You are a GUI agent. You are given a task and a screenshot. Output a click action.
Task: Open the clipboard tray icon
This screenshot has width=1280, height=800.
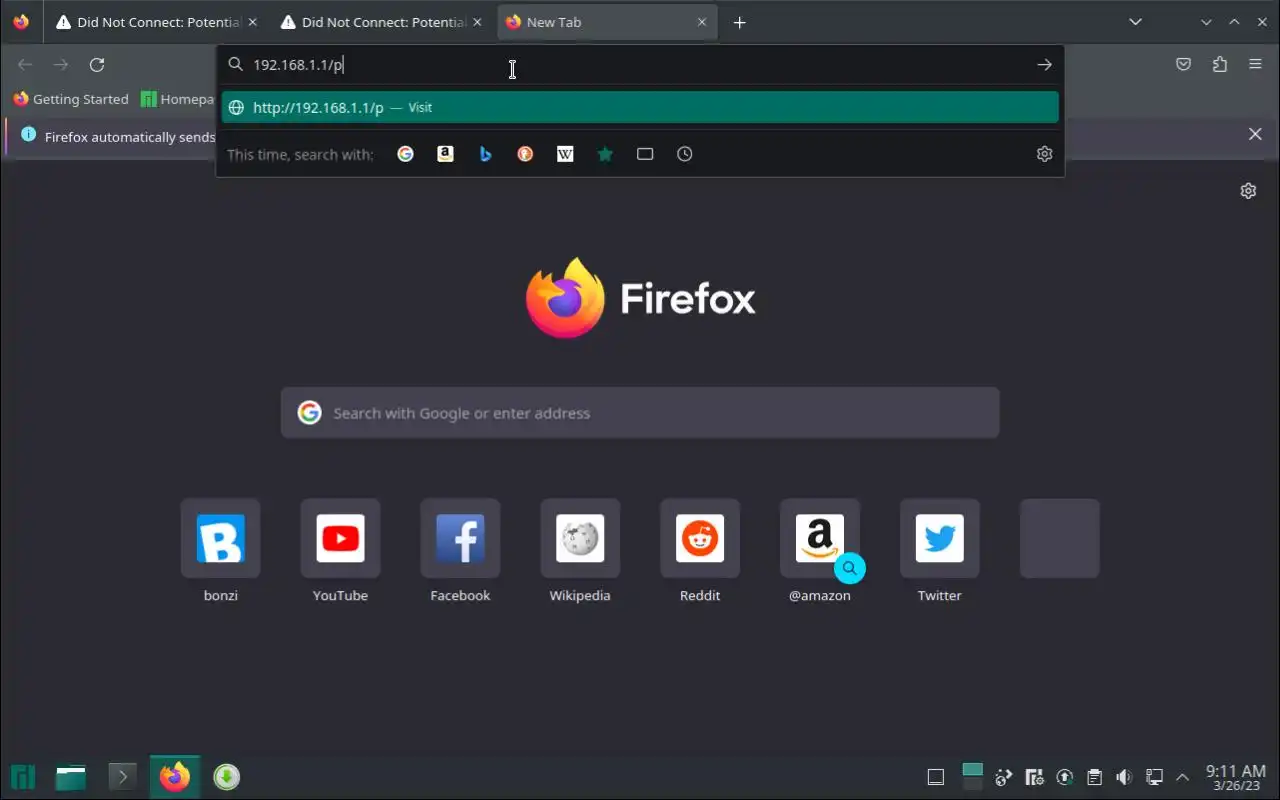point(1095,777)
